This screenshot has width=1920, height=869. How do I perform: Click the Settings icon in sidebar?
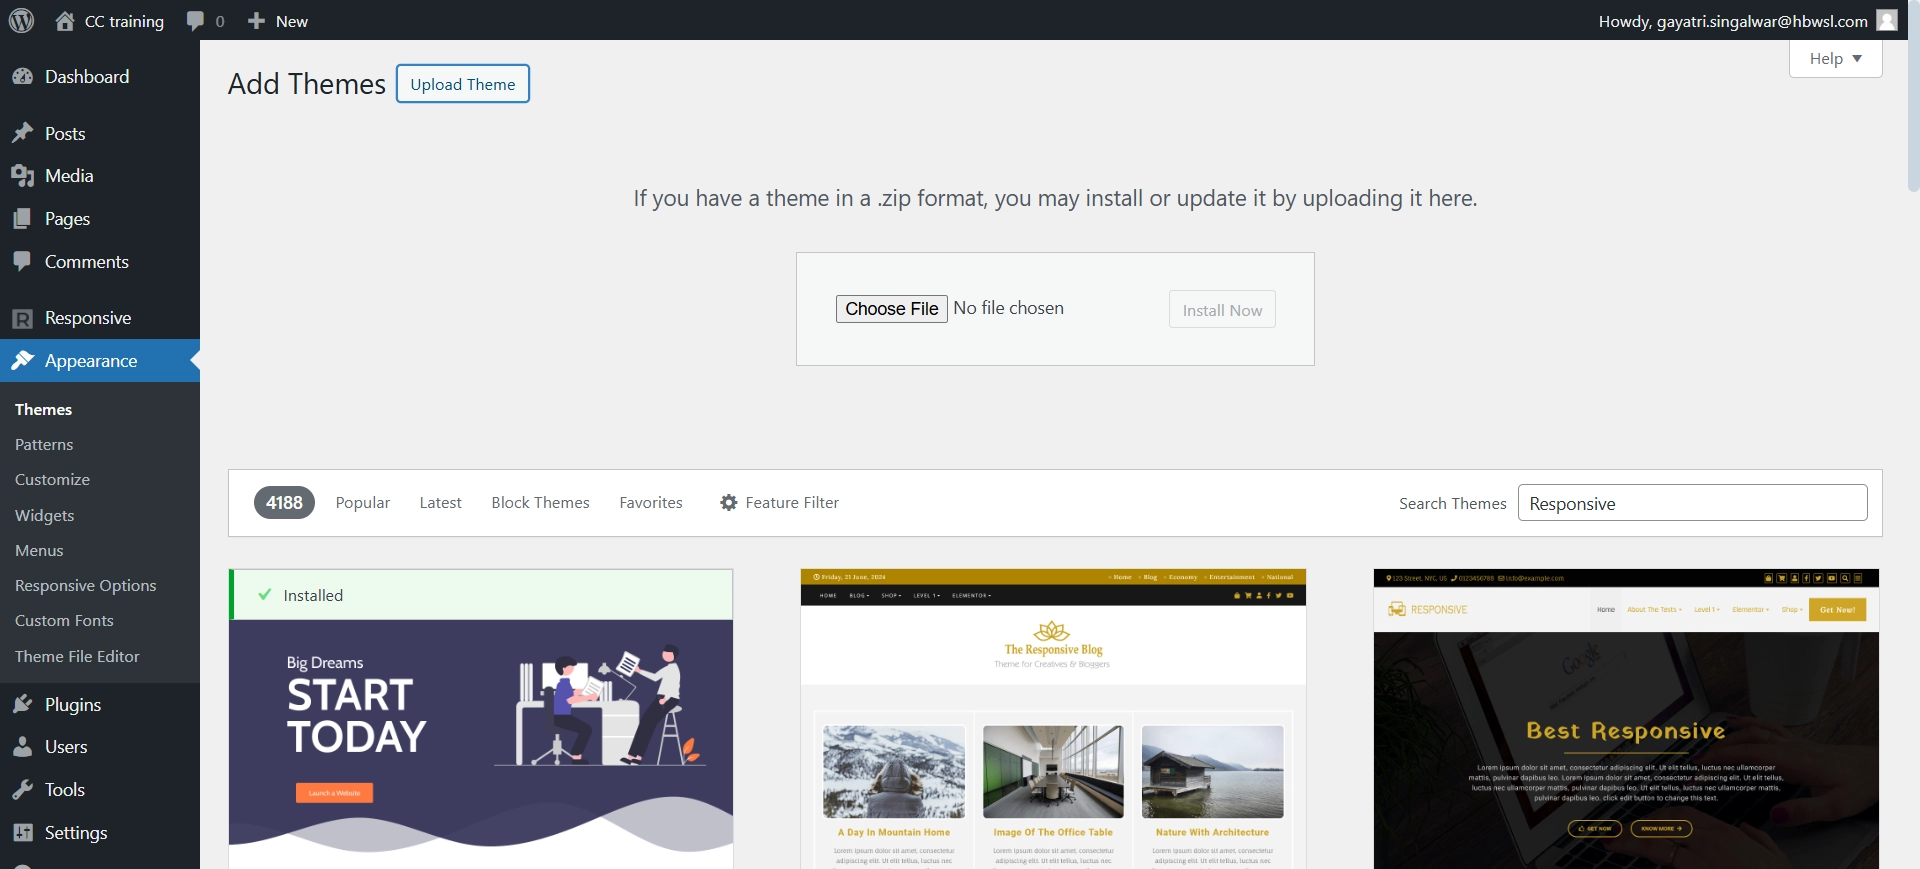coord(23,832)
